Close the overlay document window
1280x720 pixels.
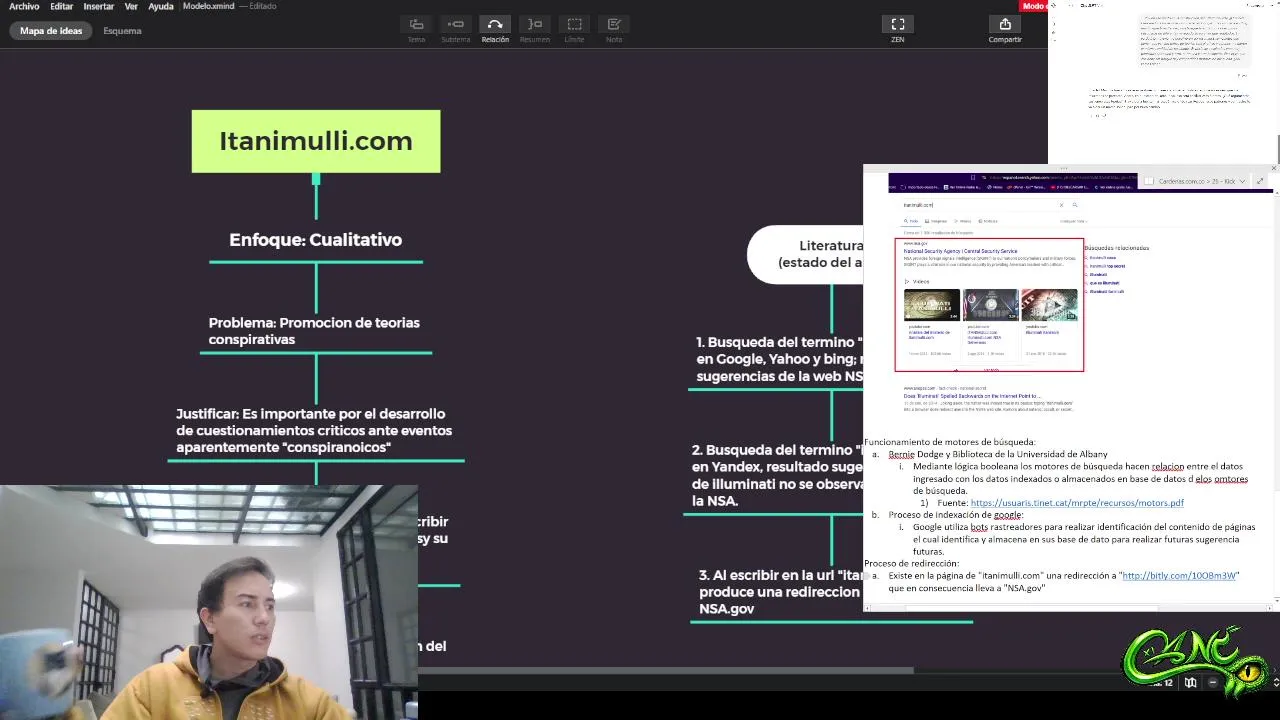[x=1274, y=168]
